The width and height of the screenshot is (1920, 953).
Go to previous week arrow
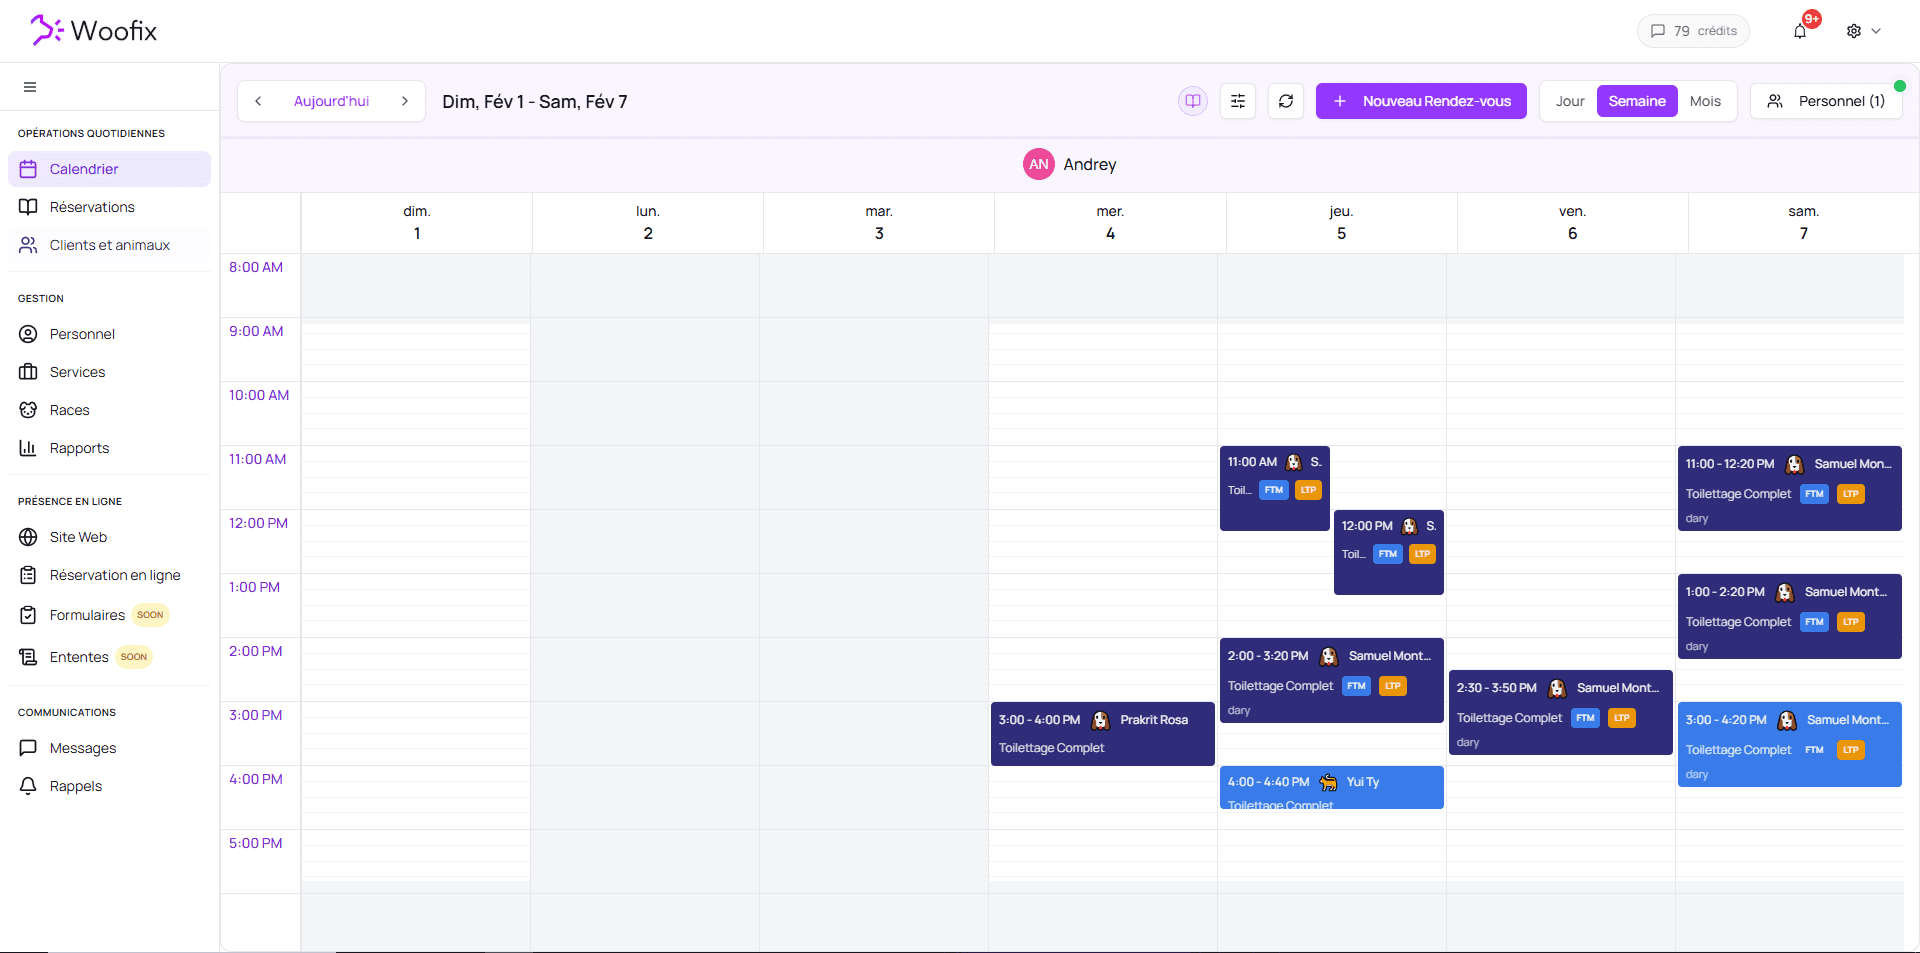tap(258, 101)
